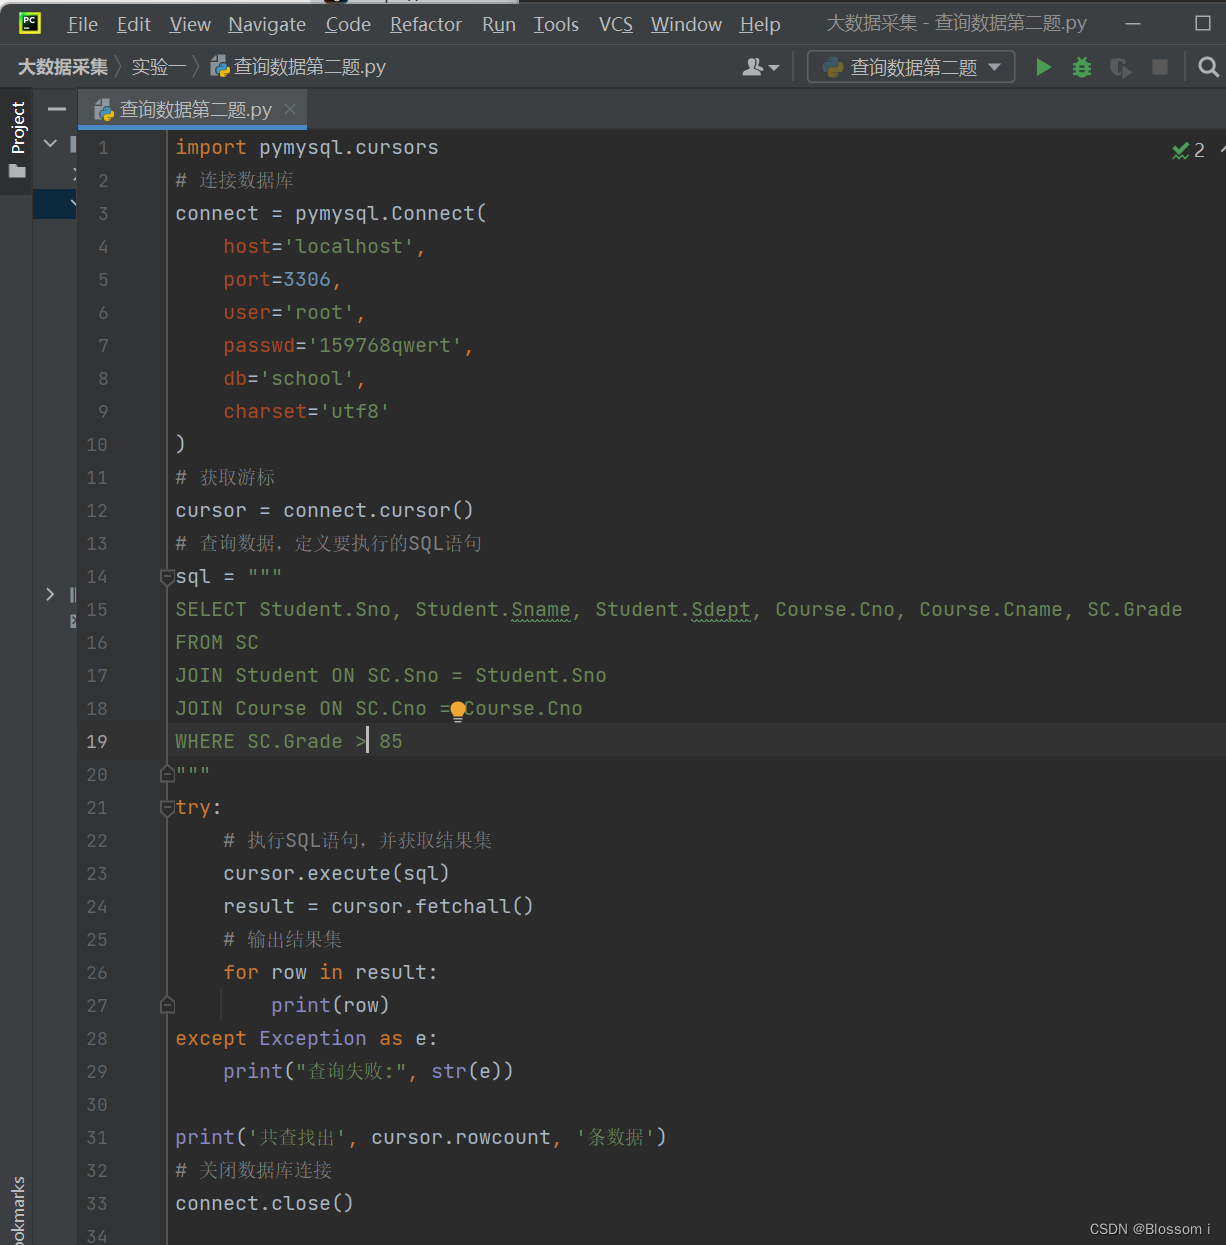The image size is (1226, 1245).
Task: Click connect.close() on line 33
Action: (264, 1203)
